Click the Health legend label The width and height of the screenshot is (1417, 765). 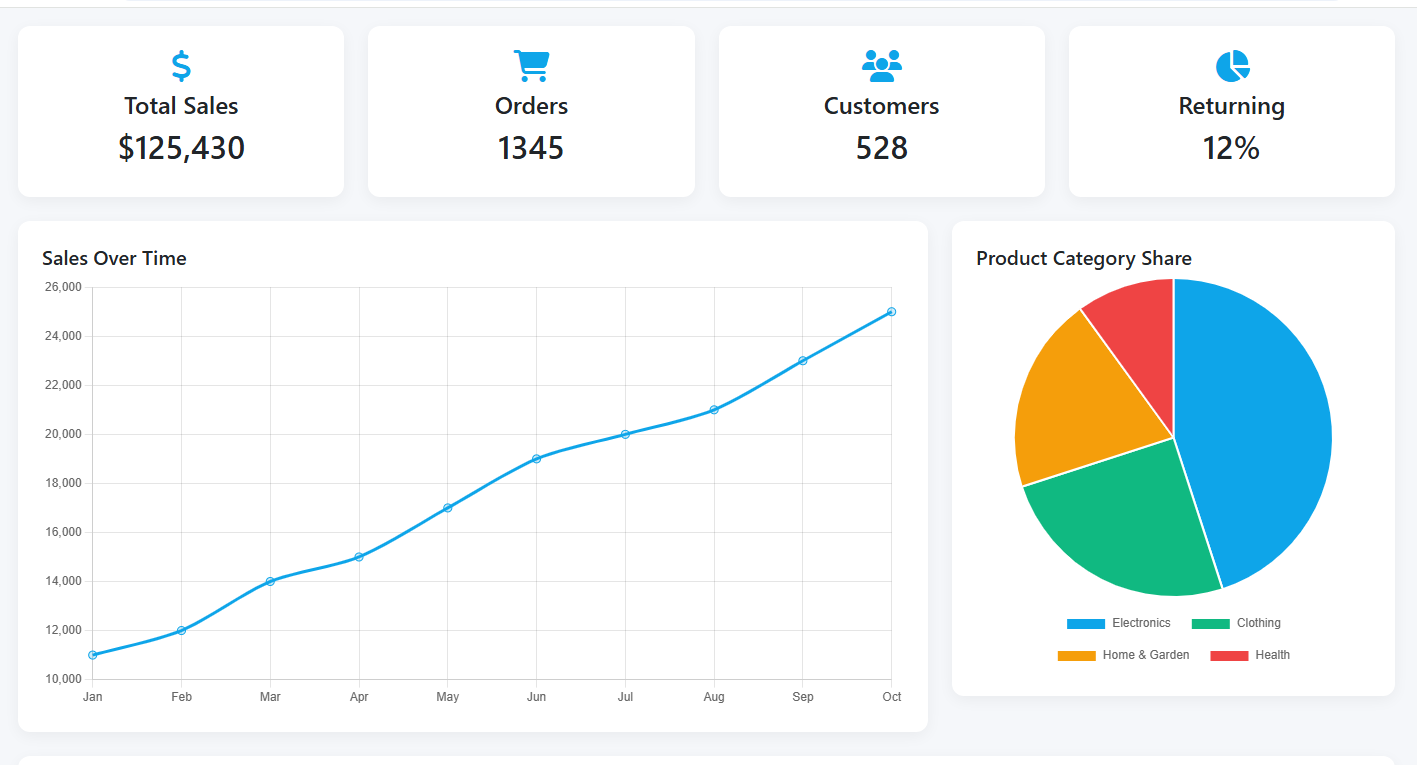point(1273,655)
